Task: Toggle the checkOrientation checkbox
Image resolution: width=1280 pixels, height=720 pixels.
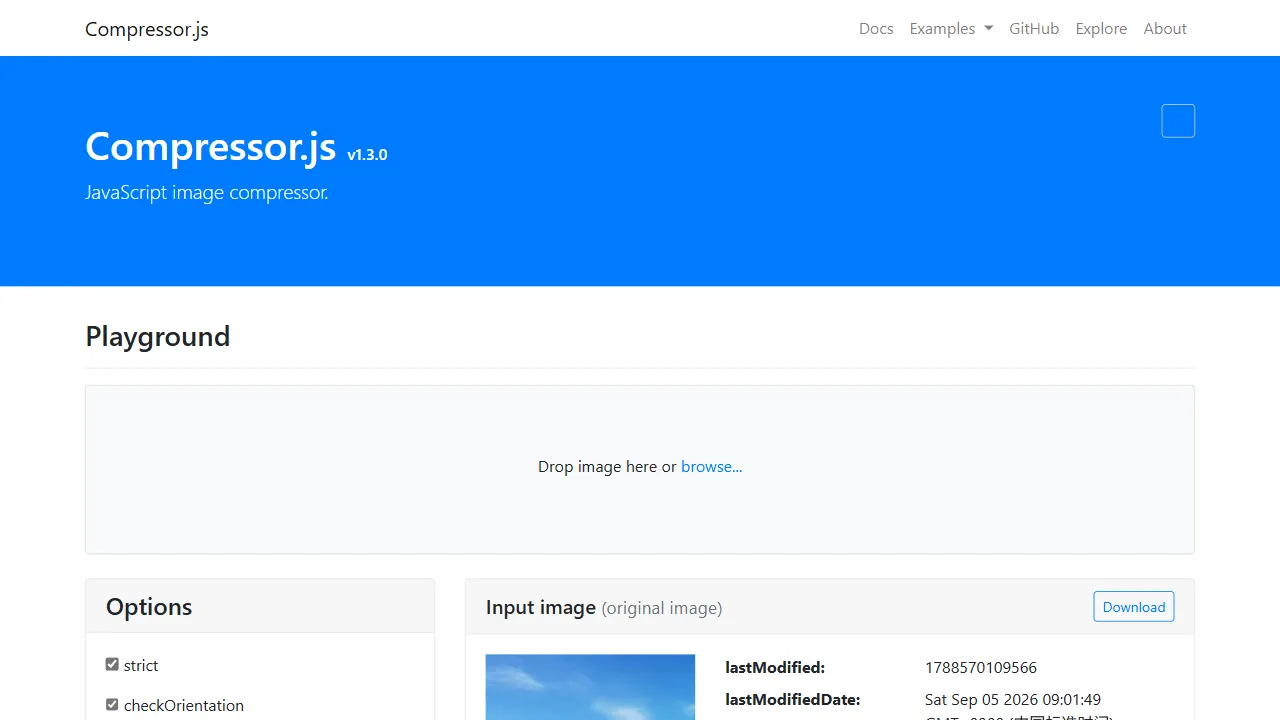Action: (112, 704)
